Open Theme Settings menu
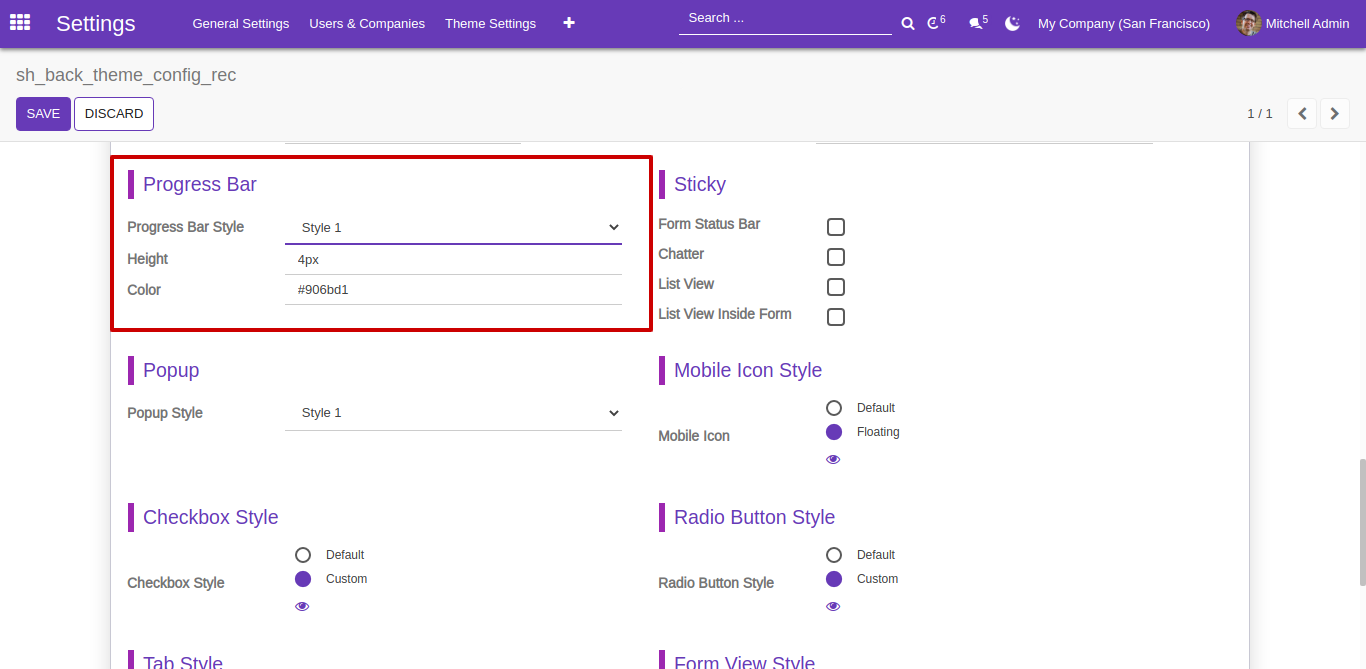Viewport: 1366px width, 669px height. point(490,23)
